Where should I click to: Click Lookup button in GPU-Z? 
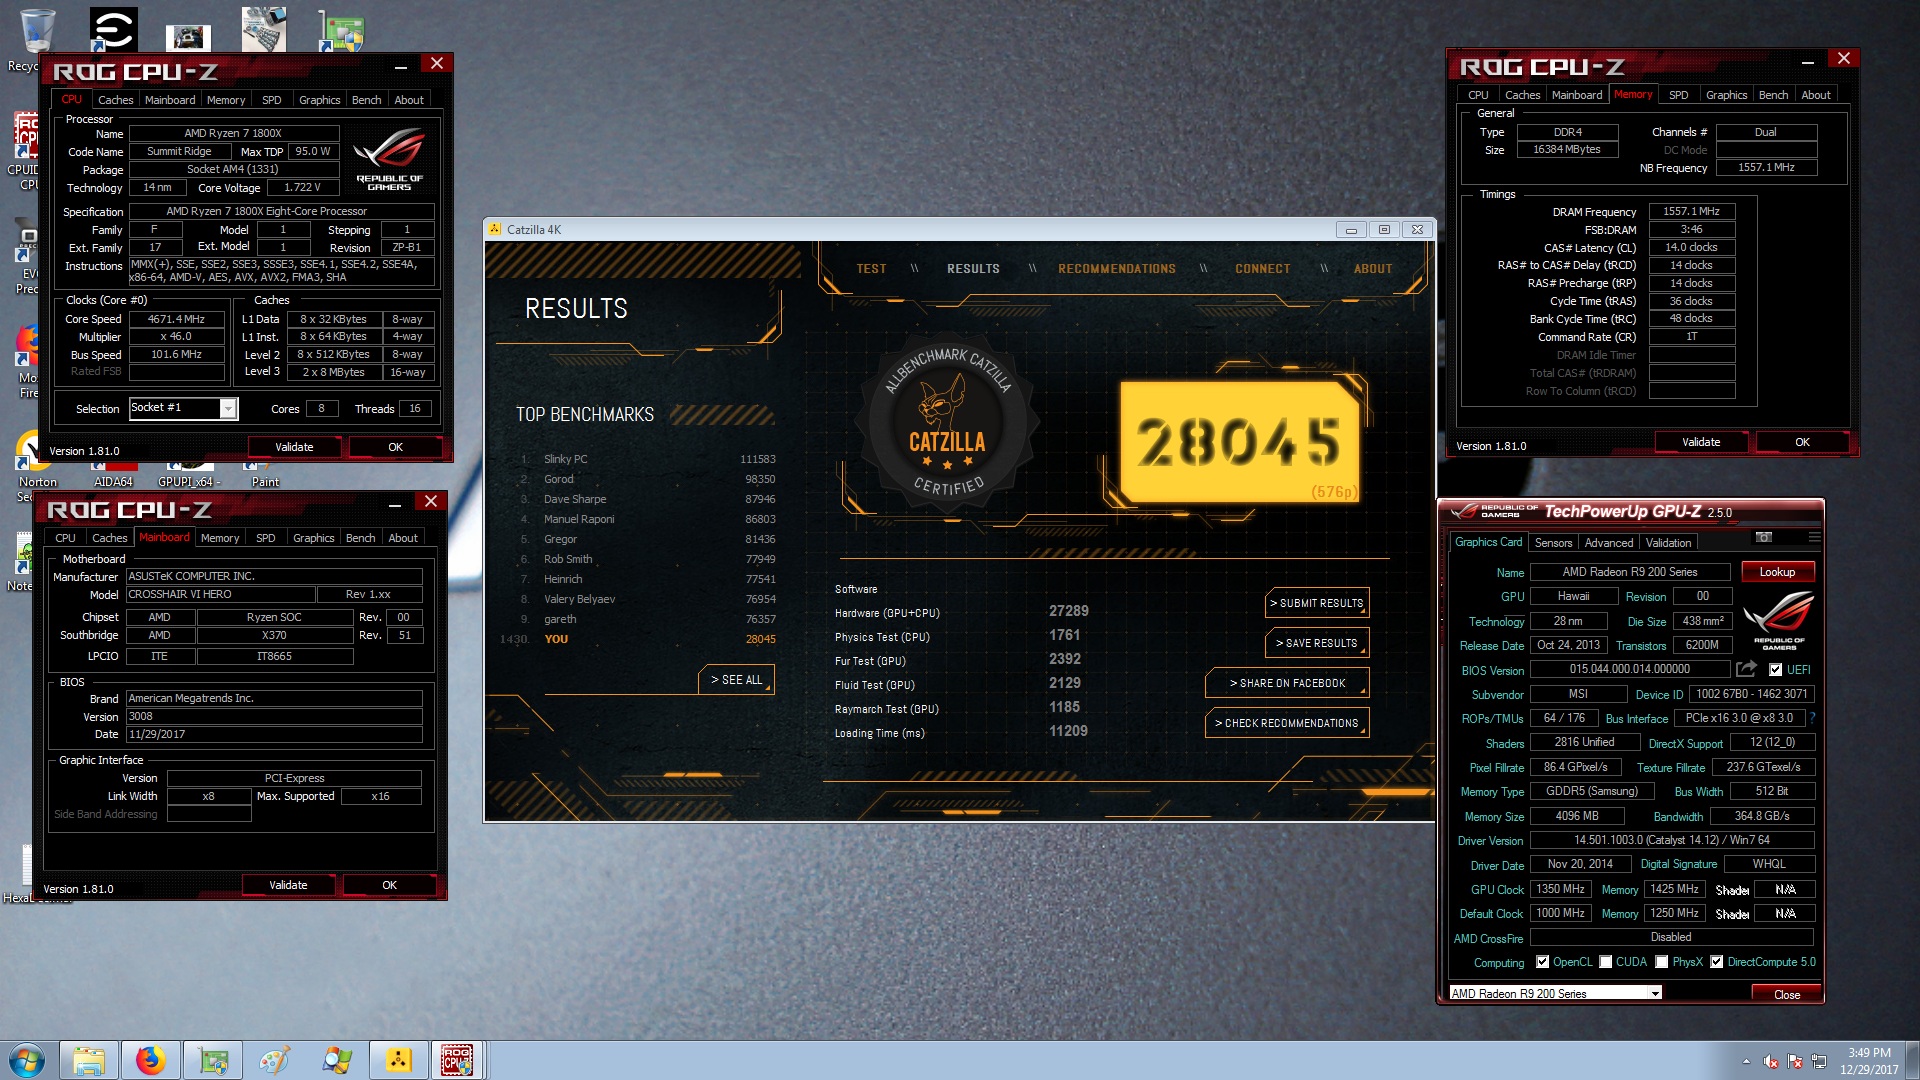(1777, 572)
